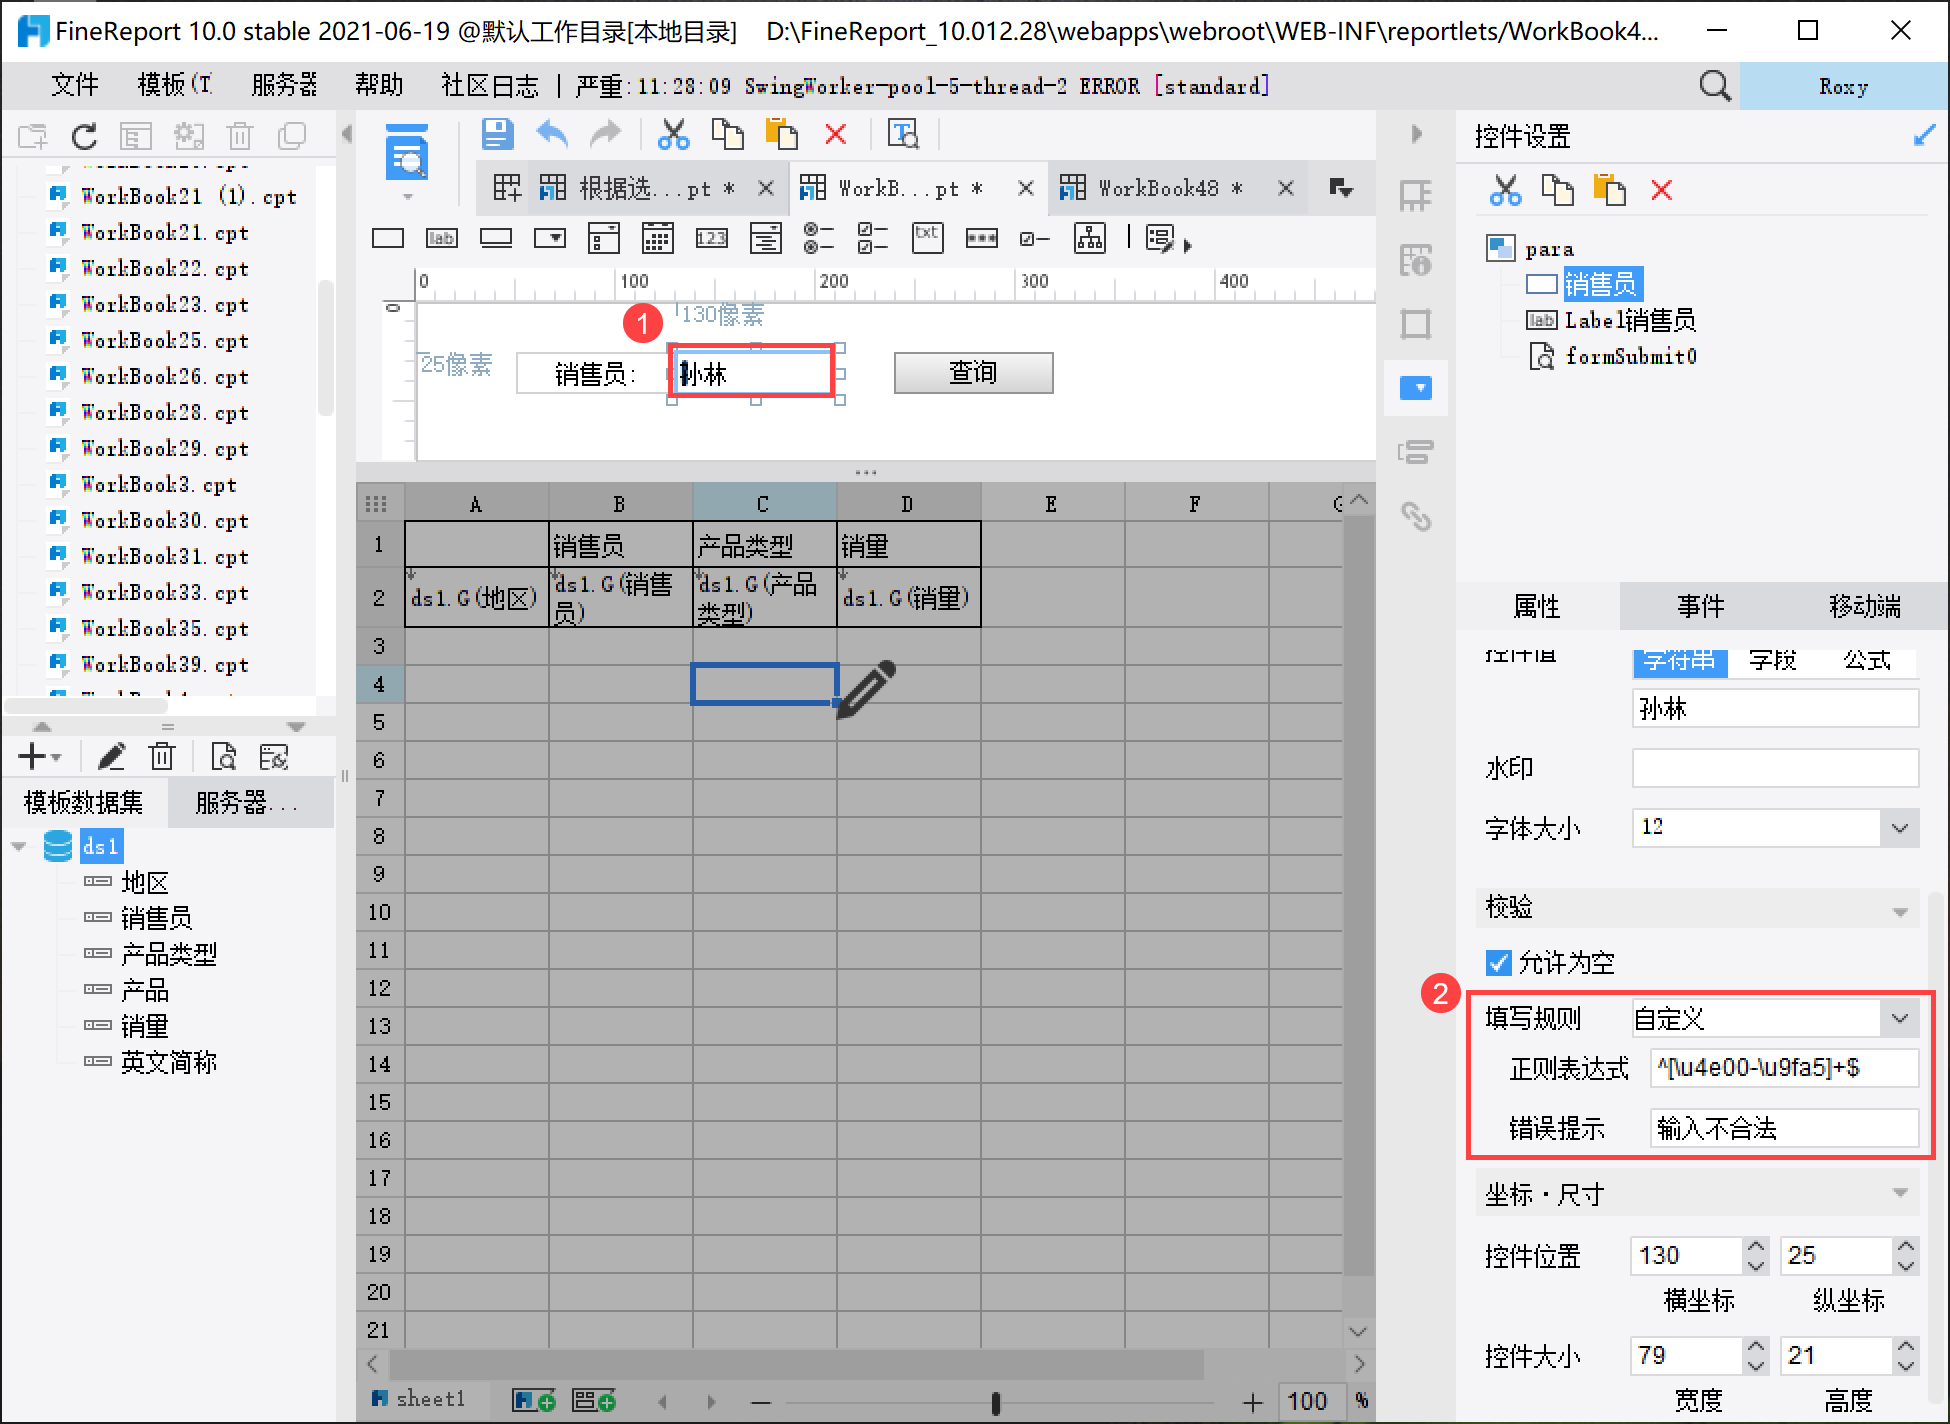Image resolution: width=1950 pixels, height=1424 pixels.
Task: Open the 服务器 menu
Action: [x=284, y=86]
